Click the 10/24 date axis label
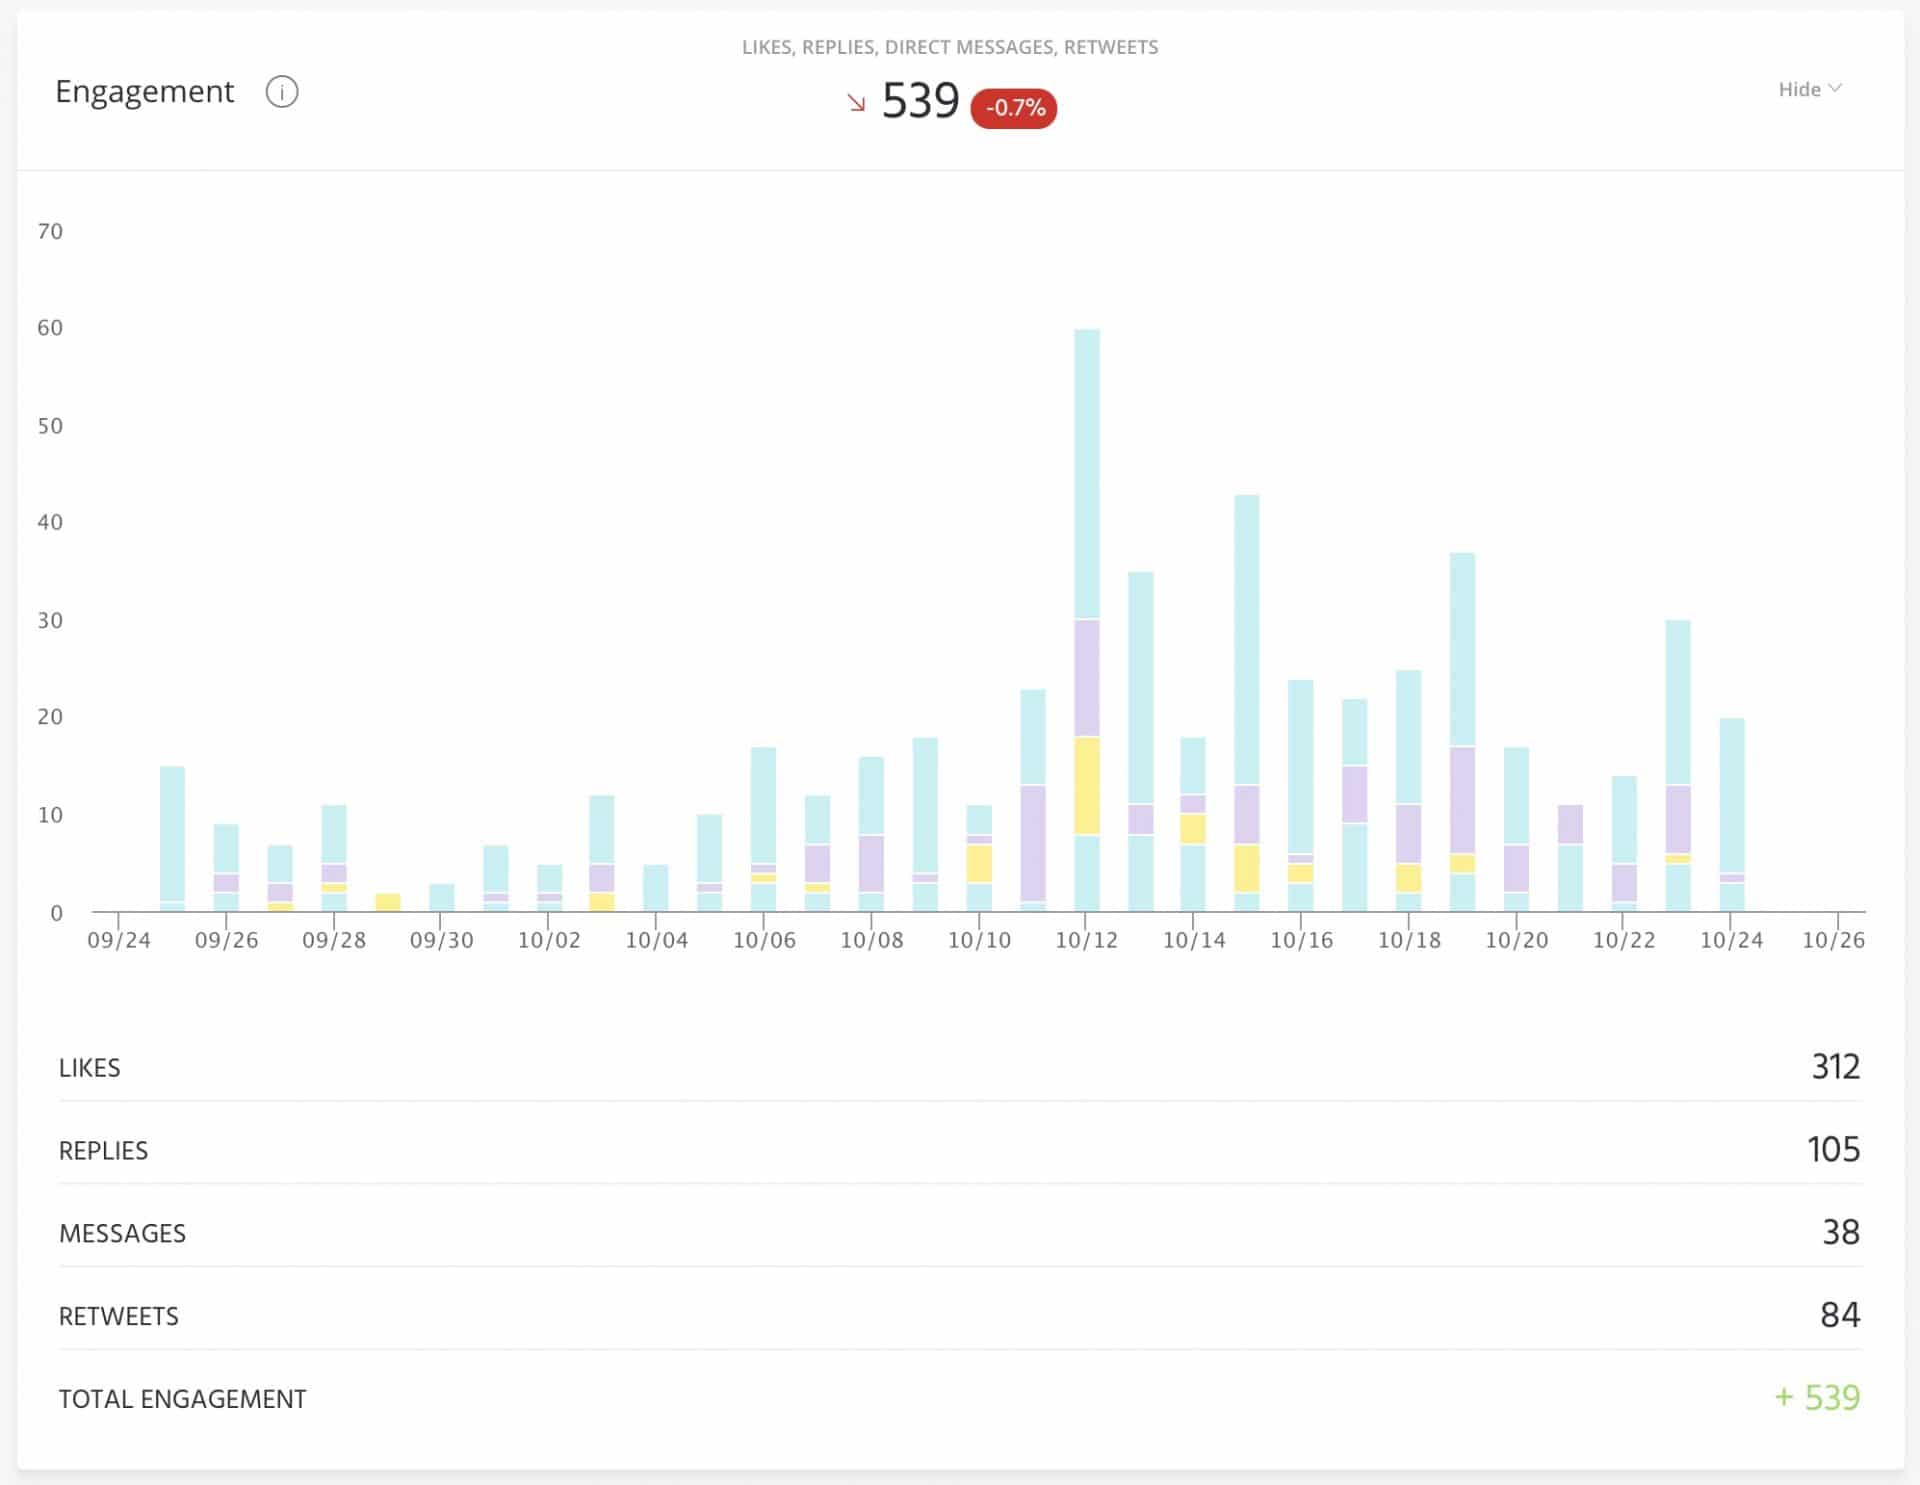 pos(1731,940)
